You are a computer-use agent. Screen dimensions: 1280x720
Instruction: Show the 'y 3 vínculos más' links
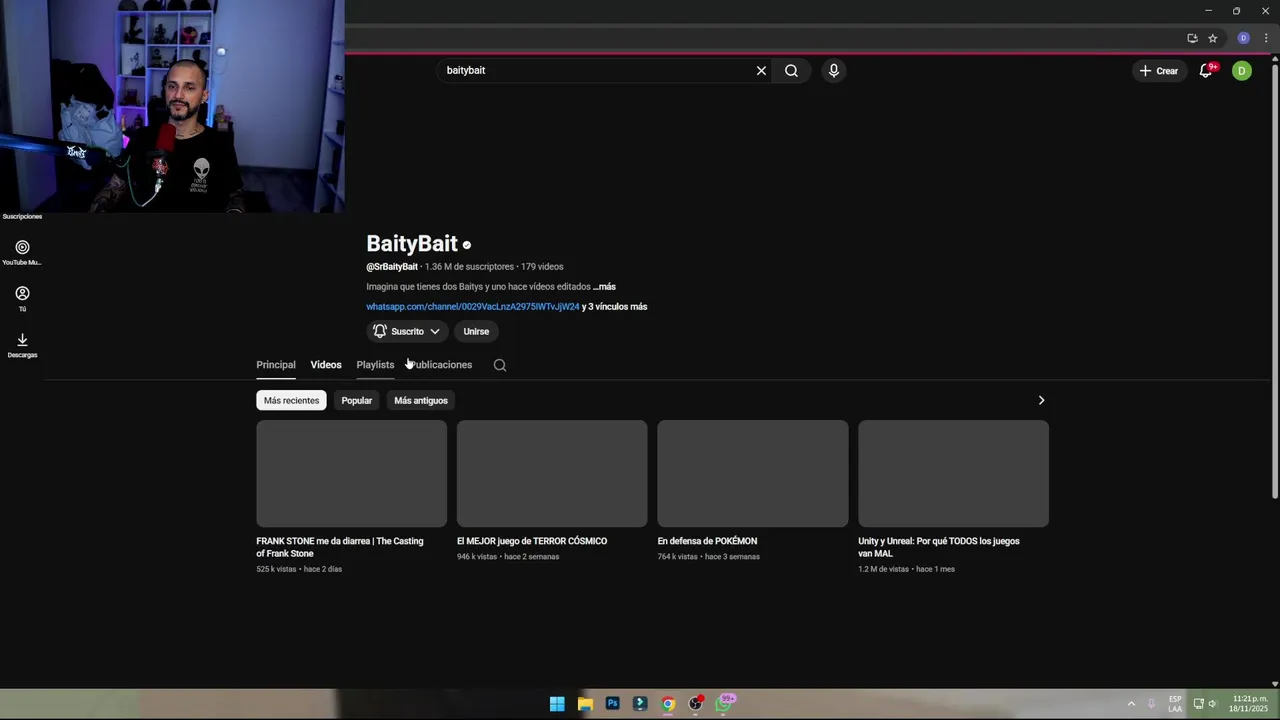click(615, 307)
